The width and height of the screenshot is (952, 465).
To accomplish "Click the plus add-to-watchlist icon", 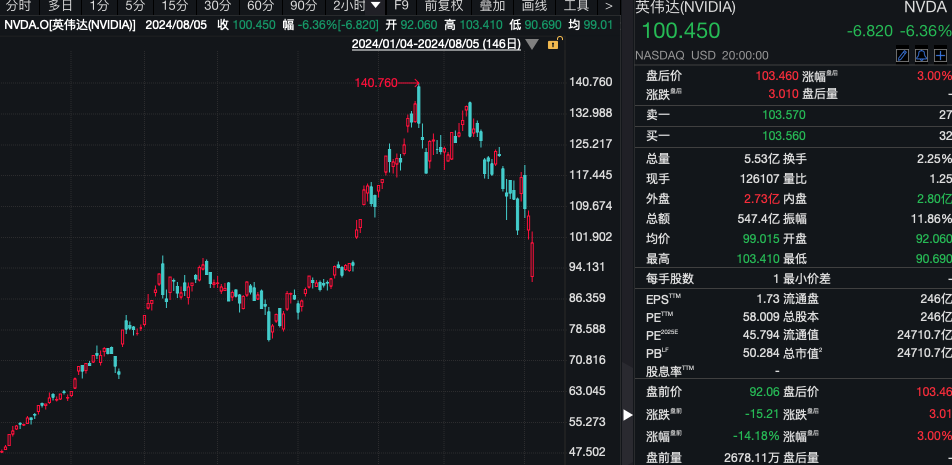I will [x=941, y=55].
